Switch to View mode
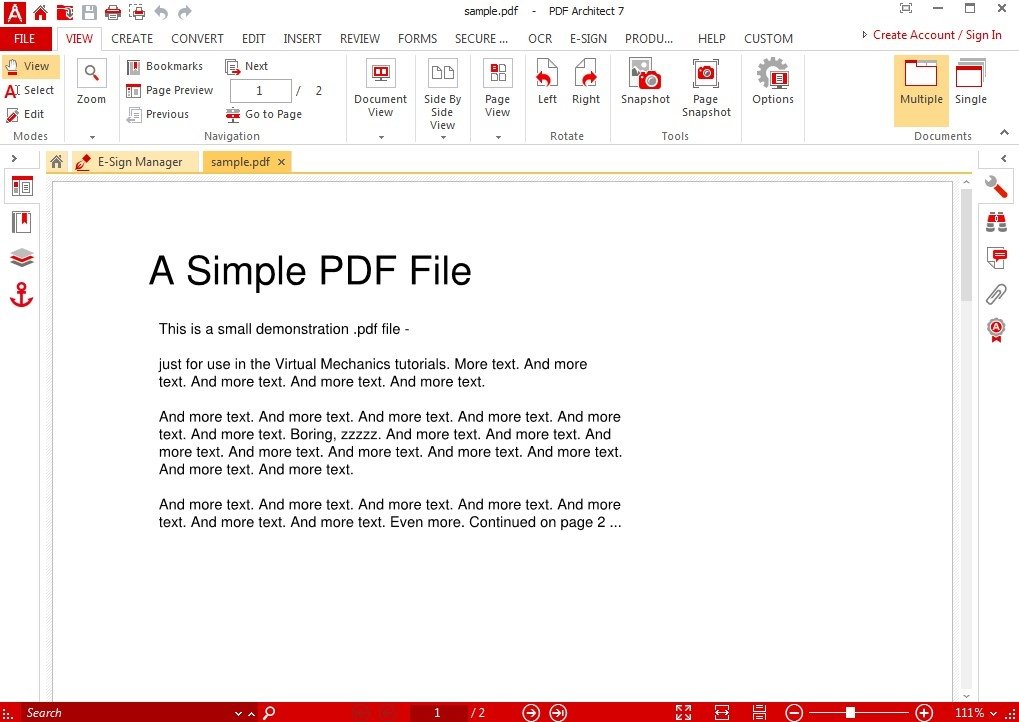The height and width of the screenshot is (722, 1019). point(31,66)
